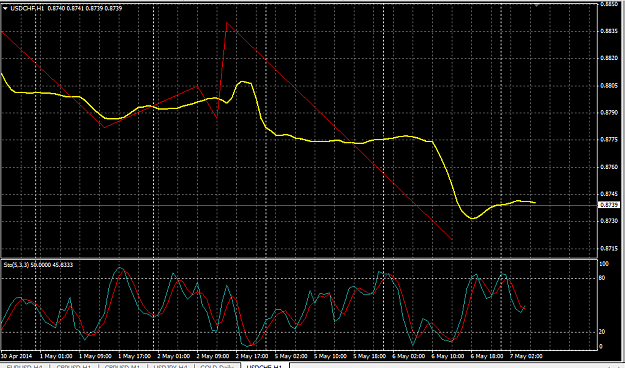Switch to the EURUSD,H1 chart tab

(x=24, y=366)
